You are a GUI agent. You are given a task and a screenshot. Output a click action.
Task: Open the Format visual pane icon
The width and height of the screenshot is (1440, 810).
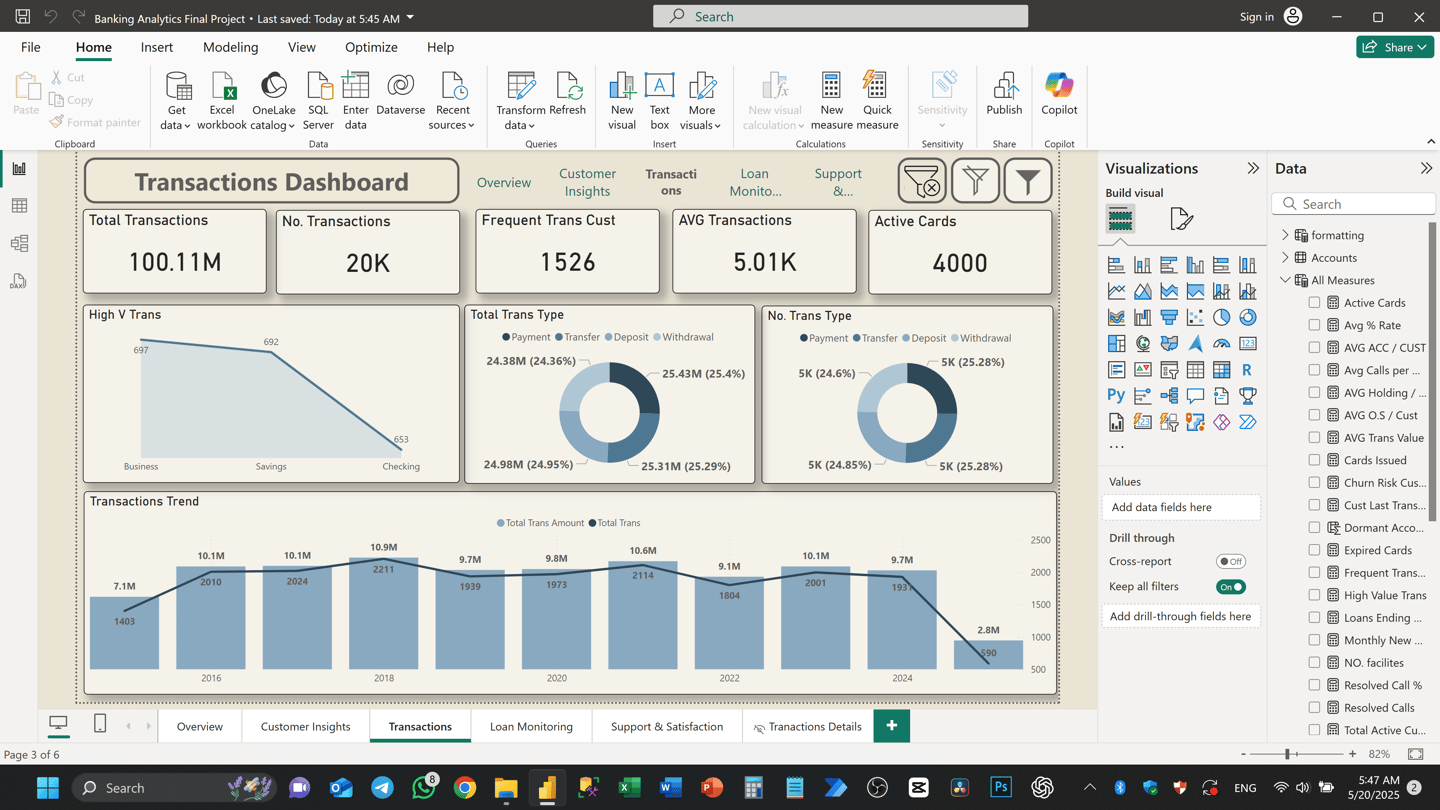click(1181, 219)
